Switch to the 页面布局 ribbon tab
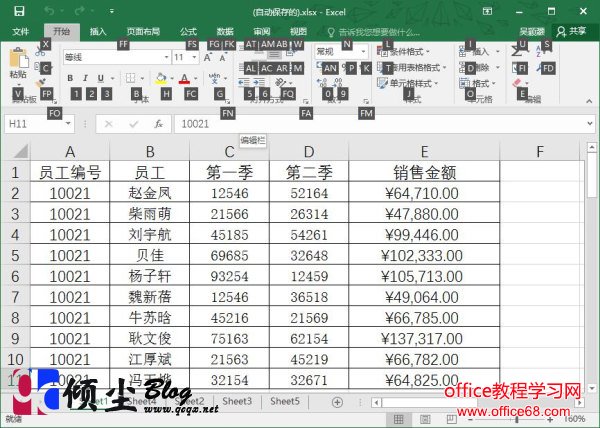Screen dimensions: 600x428 tap(143, 32)
